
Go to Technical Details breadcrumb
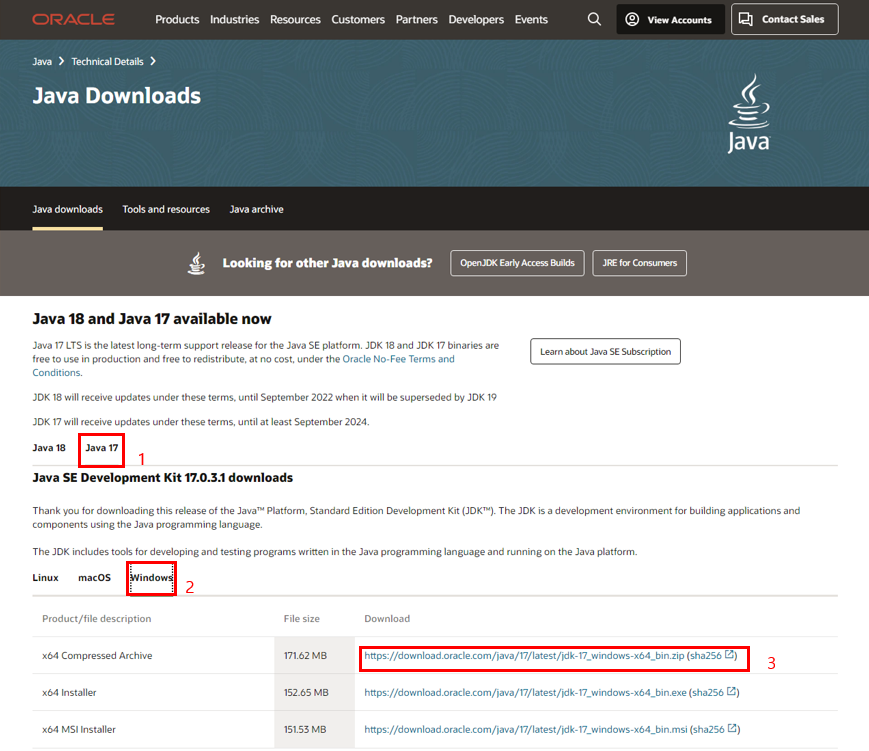click(108, 62)
